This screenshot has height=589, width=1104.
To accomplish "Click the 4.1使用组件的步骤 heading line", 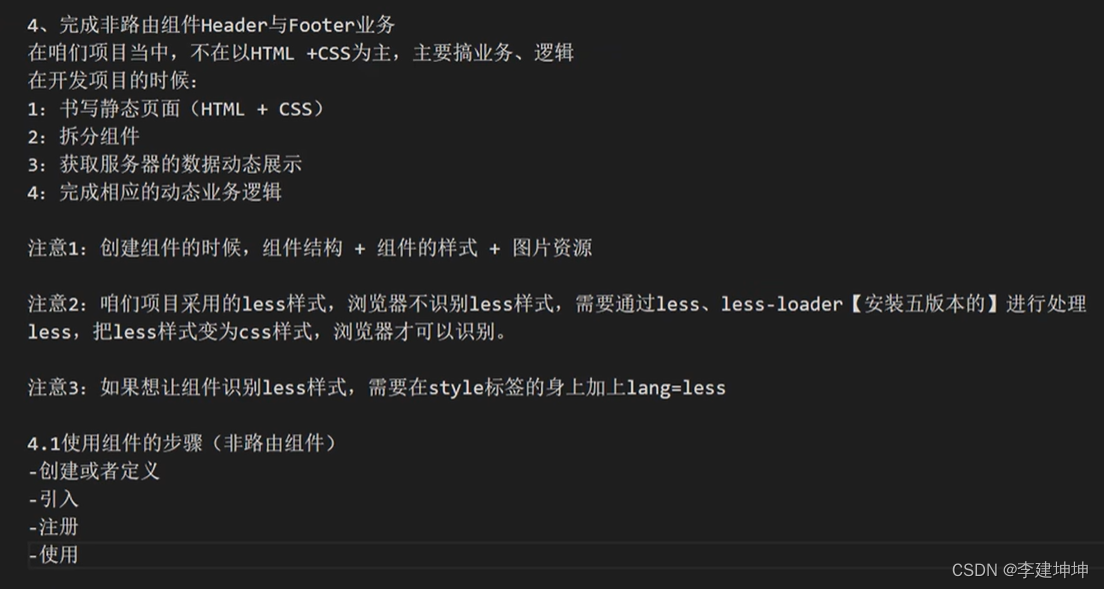I will (181, 442).
